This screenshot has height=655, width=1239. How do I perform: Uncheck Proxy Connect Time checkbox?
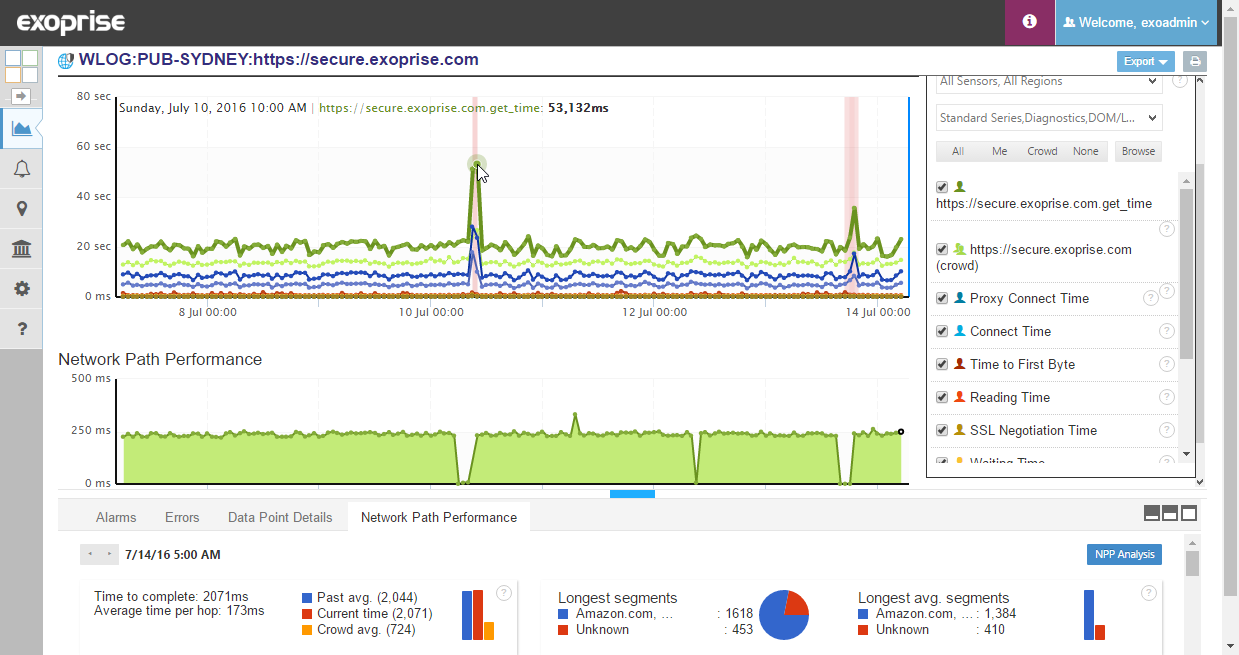tap(942, 298)
